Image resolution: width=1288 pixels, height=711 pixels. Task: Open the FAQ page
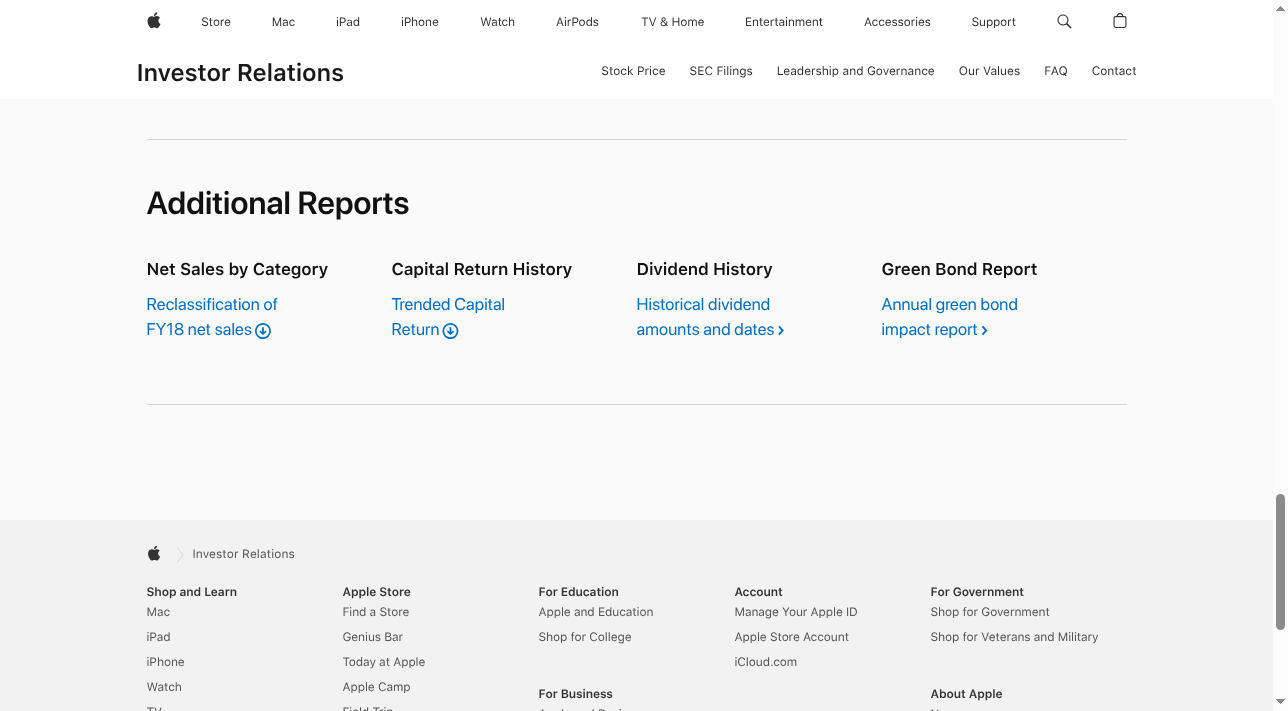[x=1056, y=71]
